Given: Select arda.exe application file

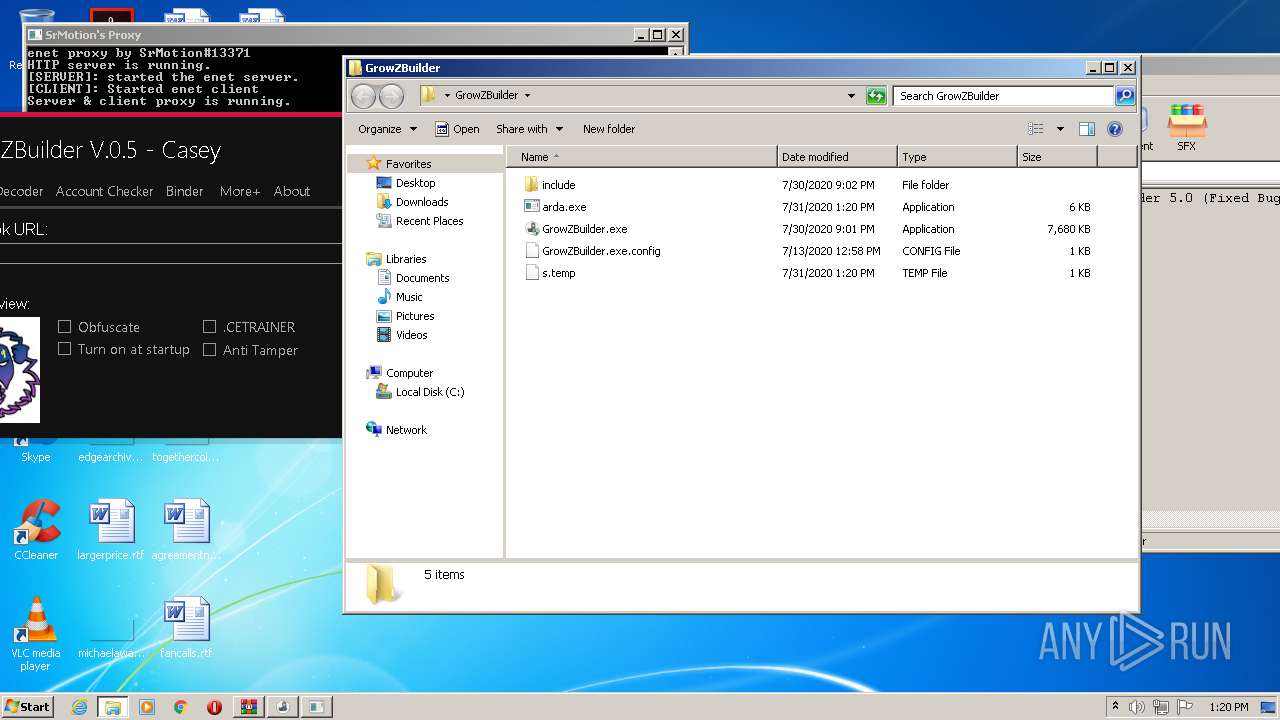Looking at the screenshot, I should coord(555,207).
